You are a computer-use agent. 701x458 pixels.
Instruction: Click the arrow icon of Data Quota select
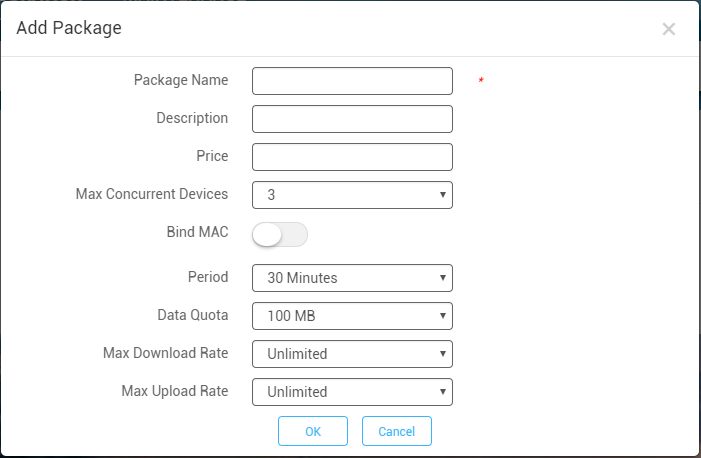click(443, 315)
